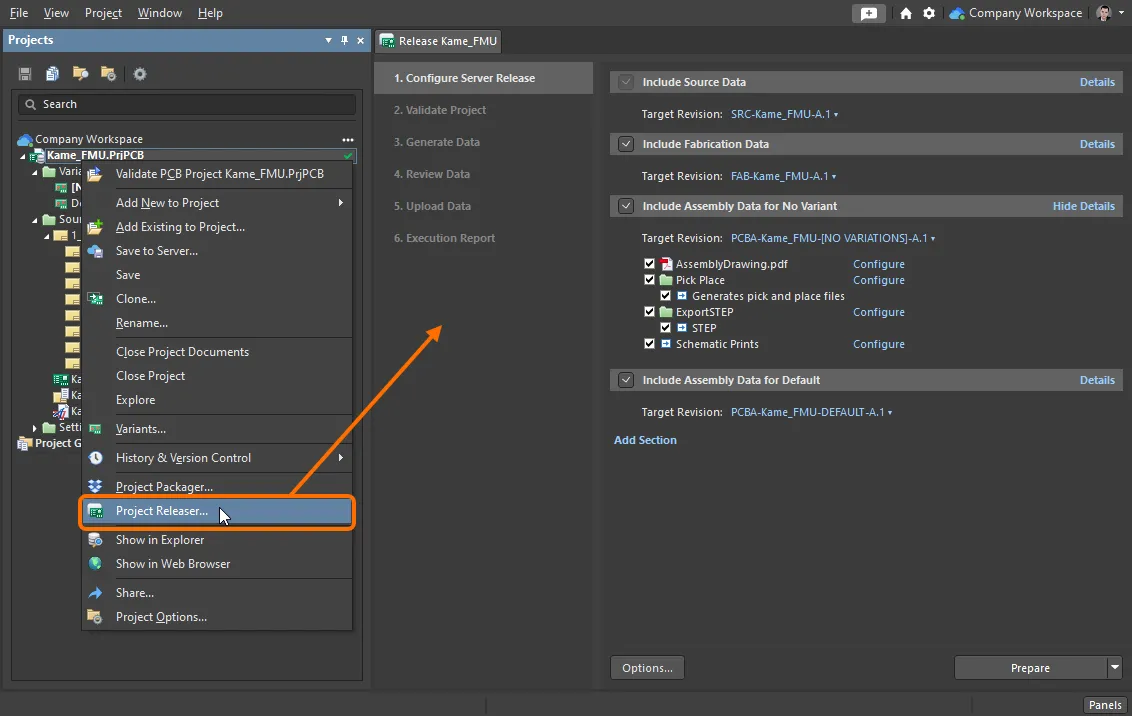Screen dimensions: 1132x716
Task: Click the folder-with-gear project options toolbar icon
Action: click(x=108, y=74)
